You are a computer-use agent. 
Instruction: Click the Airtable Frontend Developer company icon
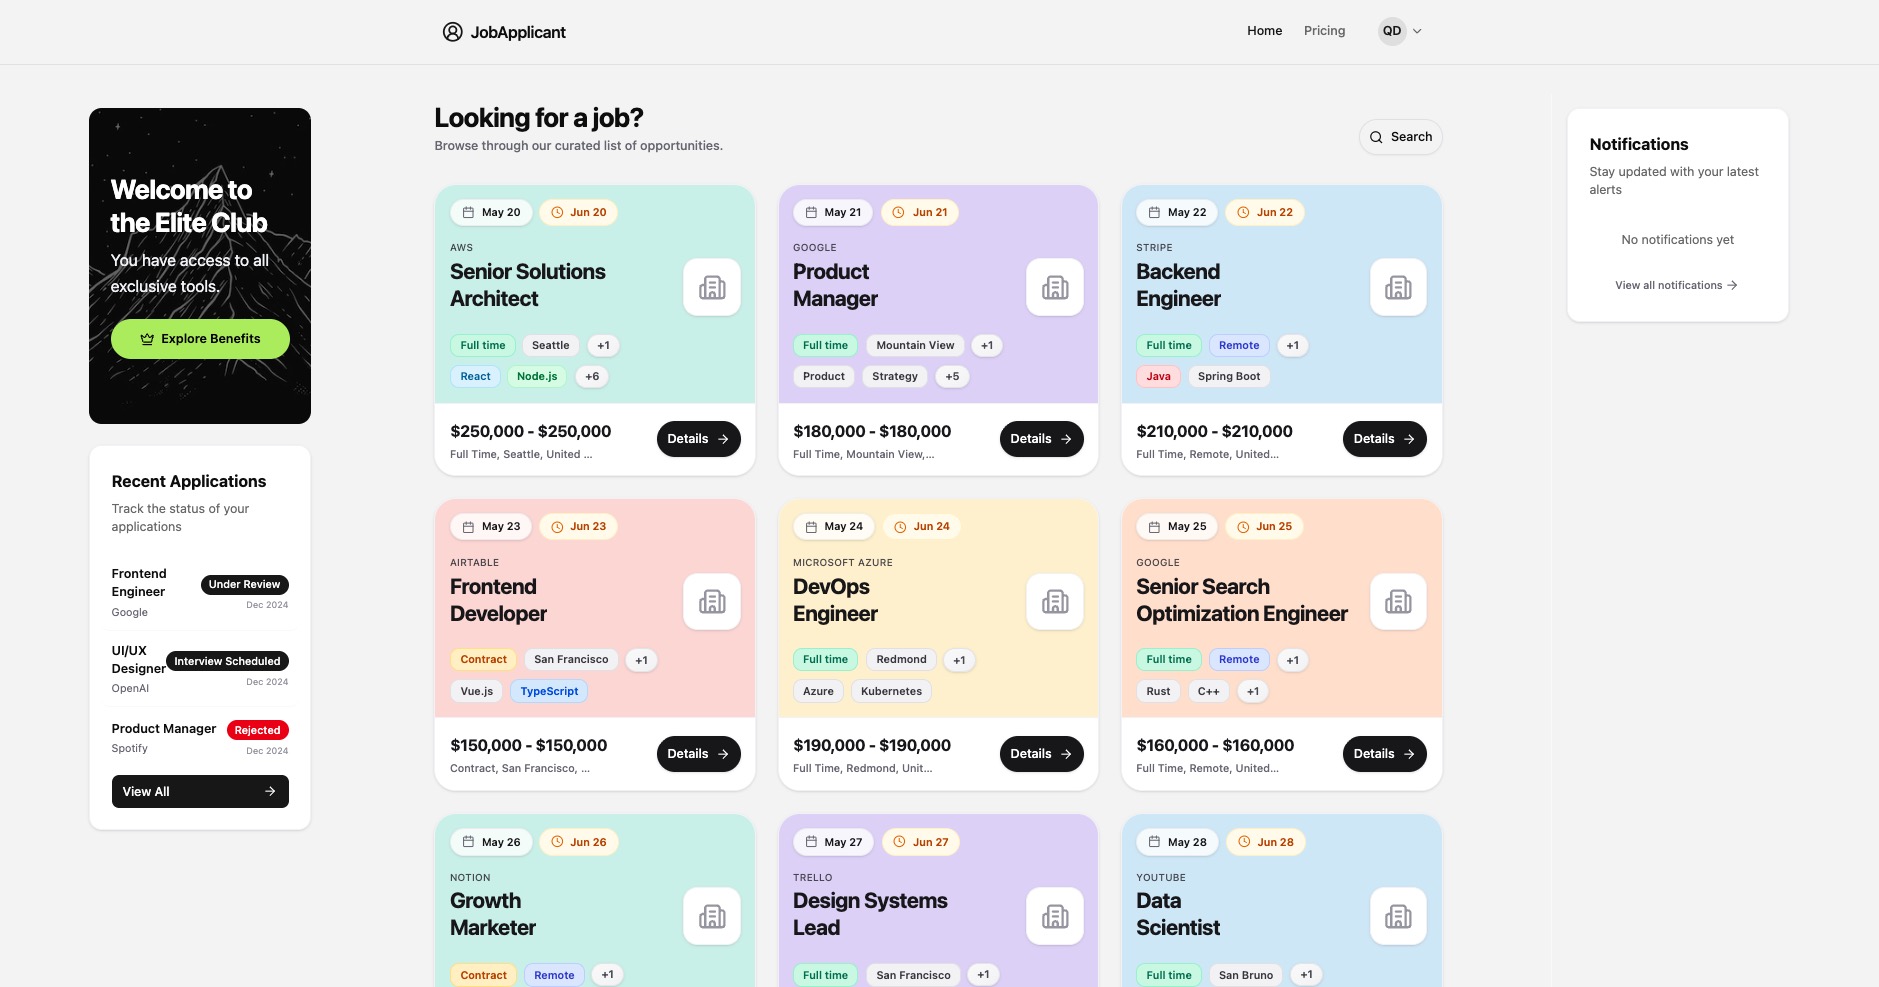712,602
